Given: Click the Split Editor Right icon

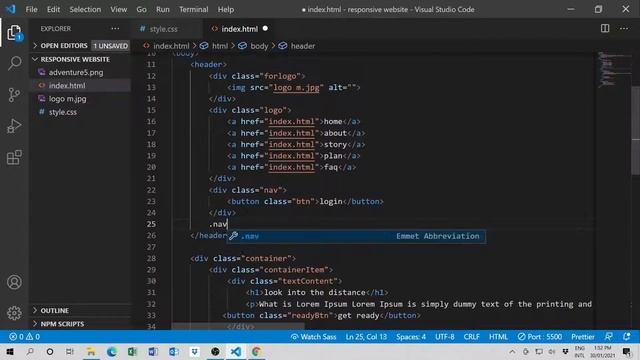Looking at the screenshot, I should [x=605, y=28].
